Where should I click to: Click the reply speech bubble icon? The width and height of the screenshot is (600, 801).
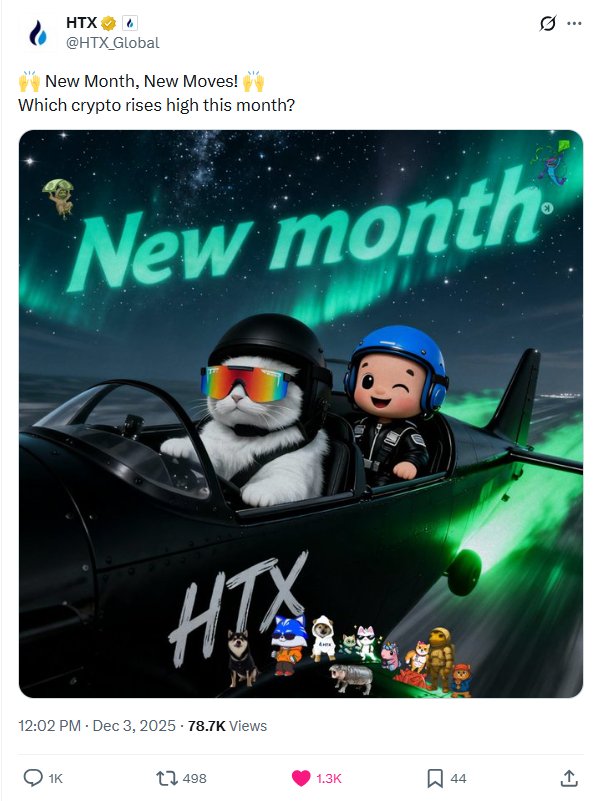click(33, 778)
